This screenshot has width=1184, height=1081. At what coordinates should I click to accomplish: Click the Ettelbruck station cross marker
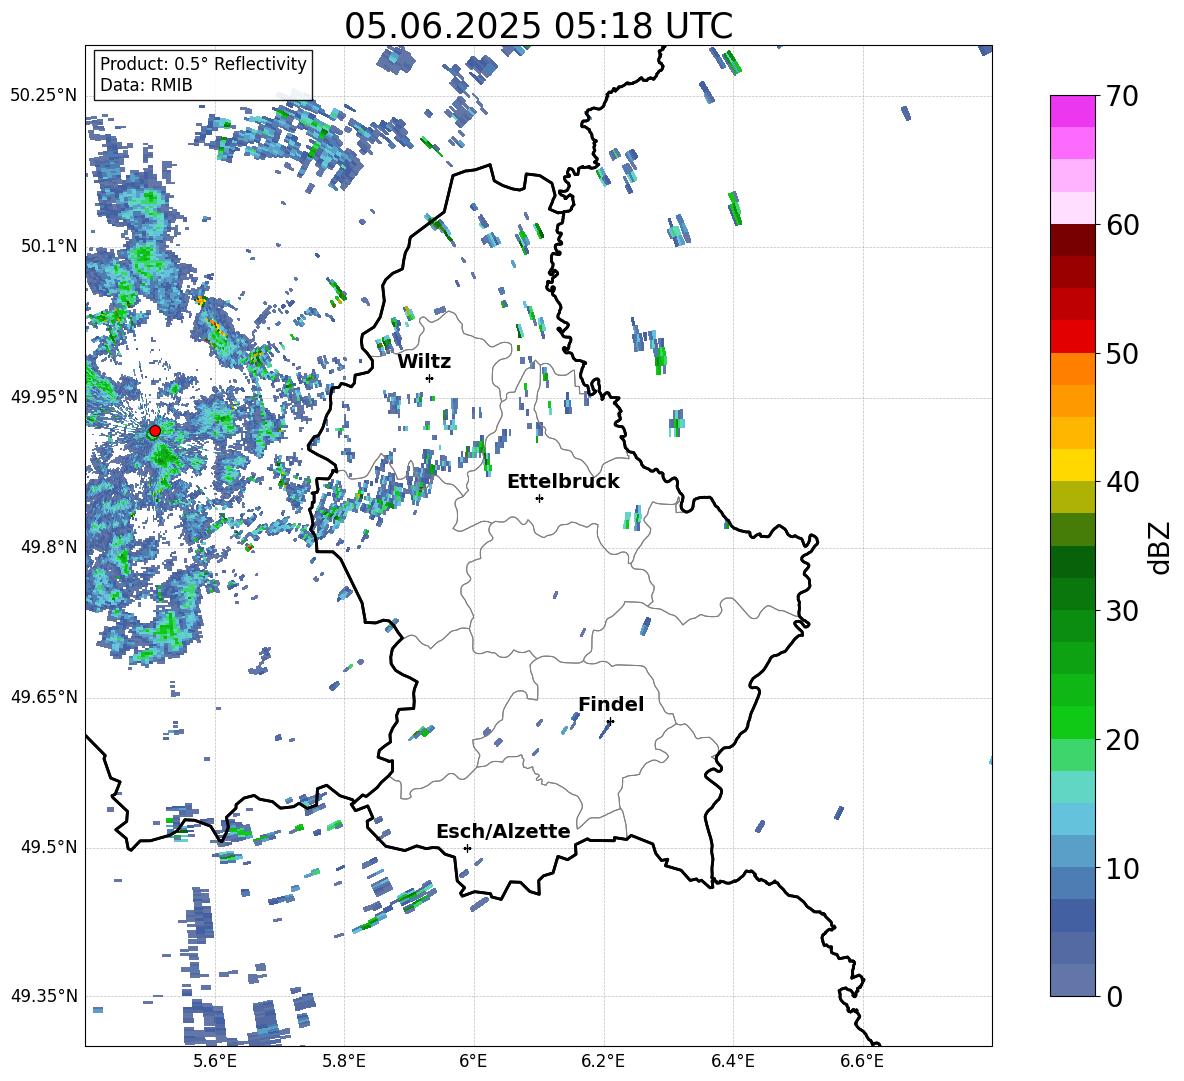539,498
